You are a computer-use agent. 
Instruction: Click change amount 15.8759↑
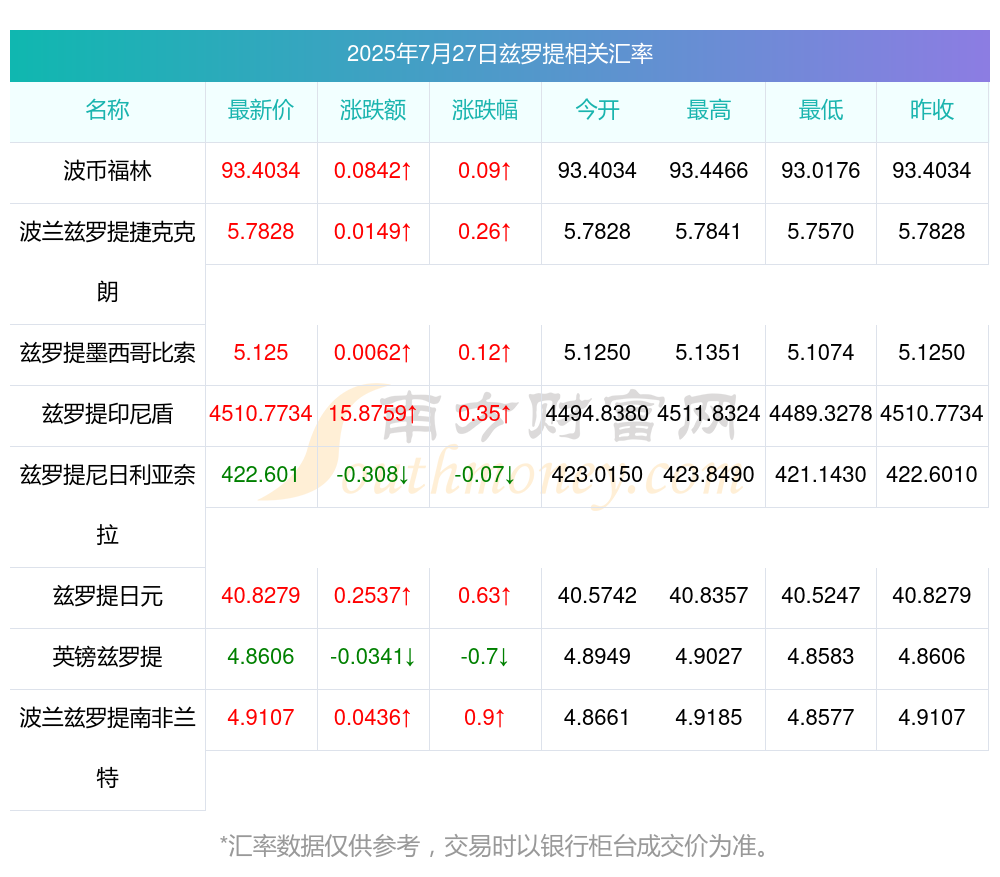point(372,414)
